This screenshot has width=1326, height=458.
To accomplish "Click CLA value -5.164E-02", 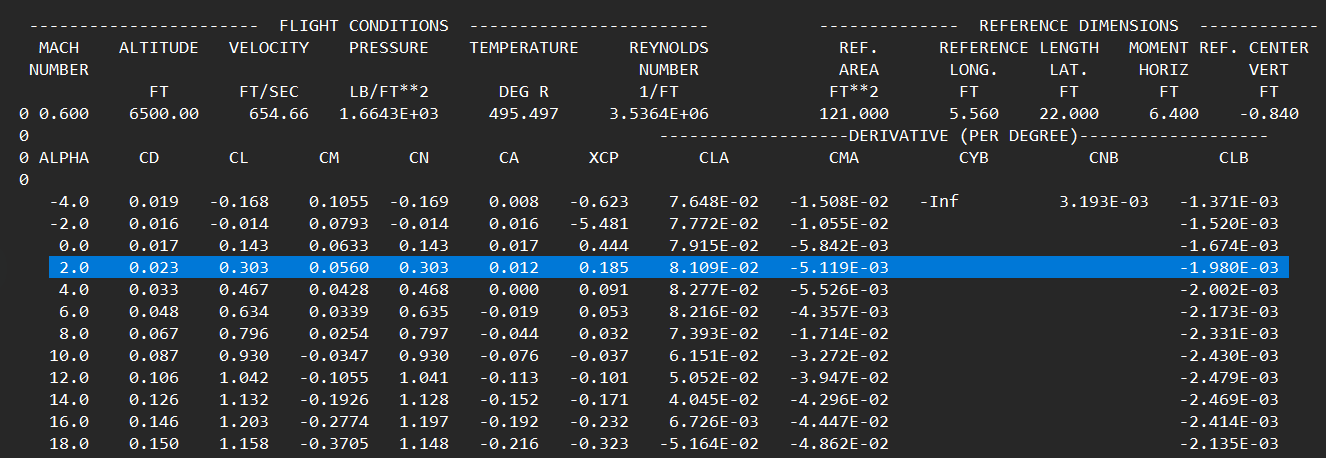I will (709, 444).
